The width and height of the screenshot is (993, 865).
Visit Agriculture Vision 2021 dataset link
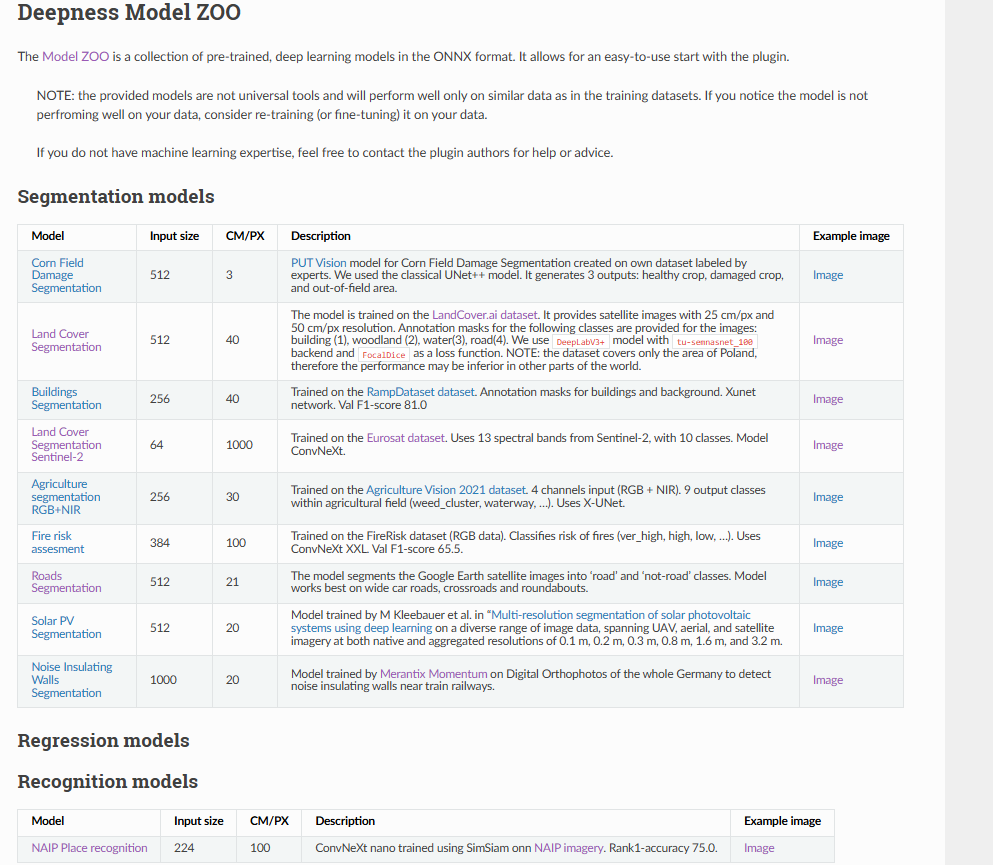click(x=446, y=489)
